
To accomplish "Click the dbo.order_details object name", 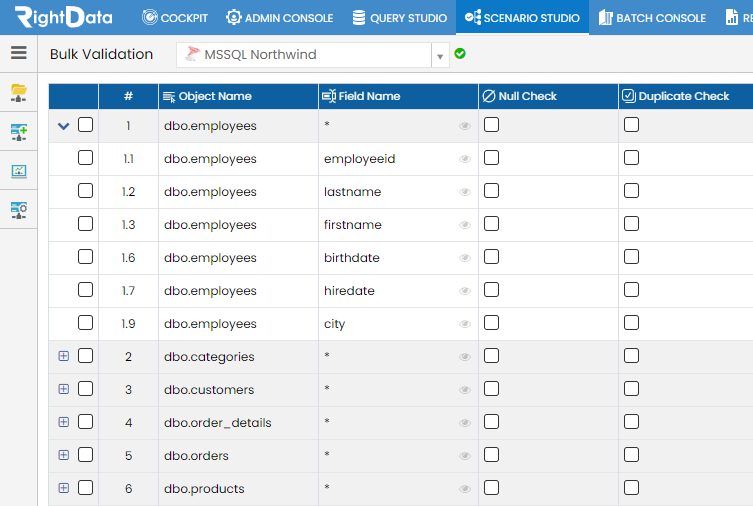I will coord(218,423).
